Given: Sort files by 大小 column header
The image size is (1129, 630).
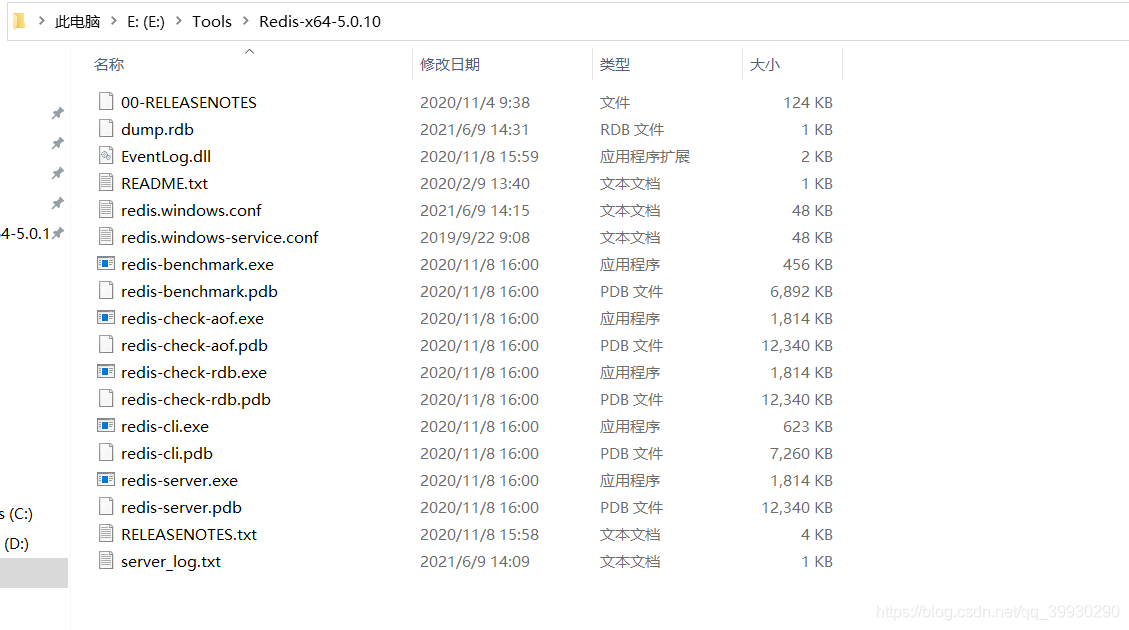Looking at the screenshot, I should [x=765, y=64].
